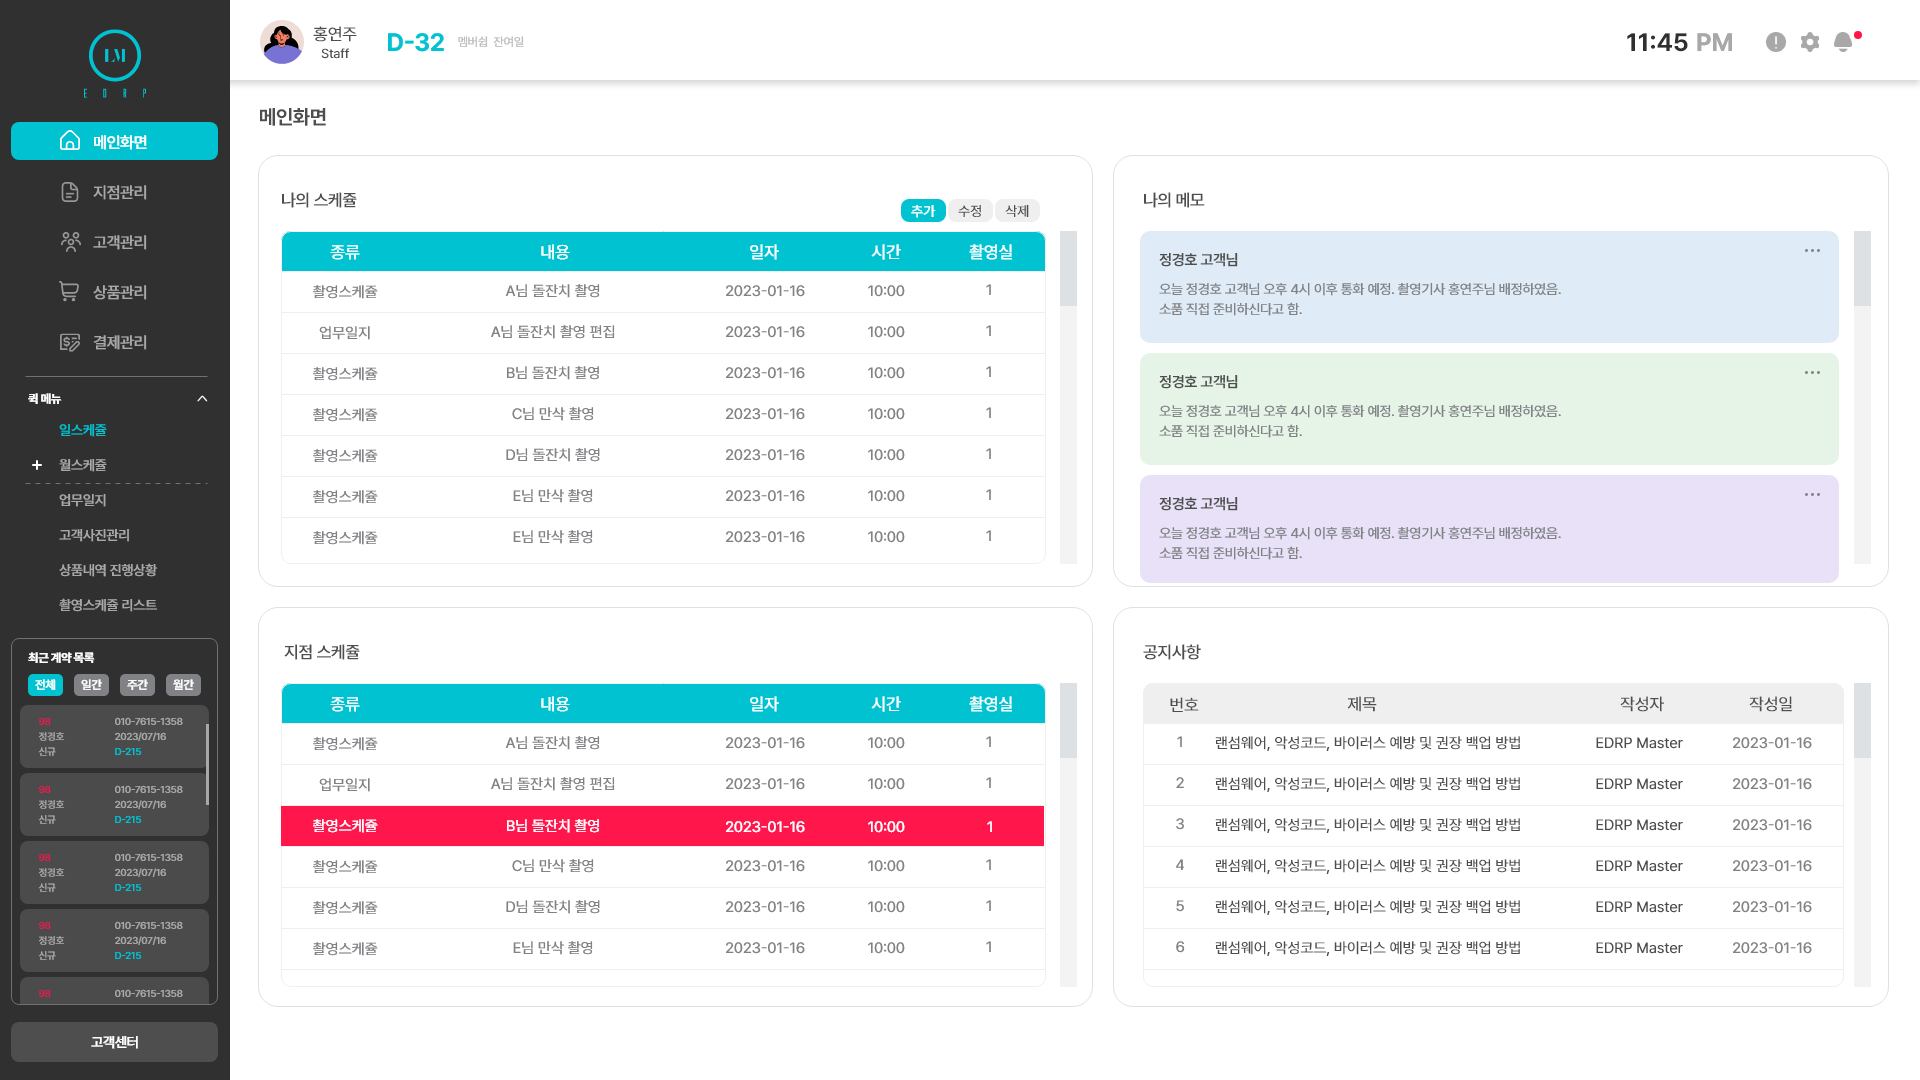Image resolution: width=1920 pixels, height=1080 pixels.
Task: Select 일간 filter in recent contracts
Action: 91,685
